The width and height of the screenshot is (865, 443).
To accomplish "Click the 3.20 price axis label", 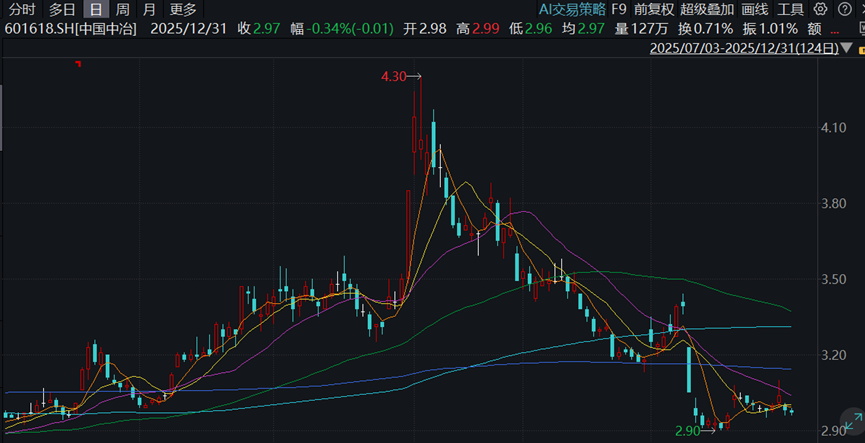I will pos(834,355).
